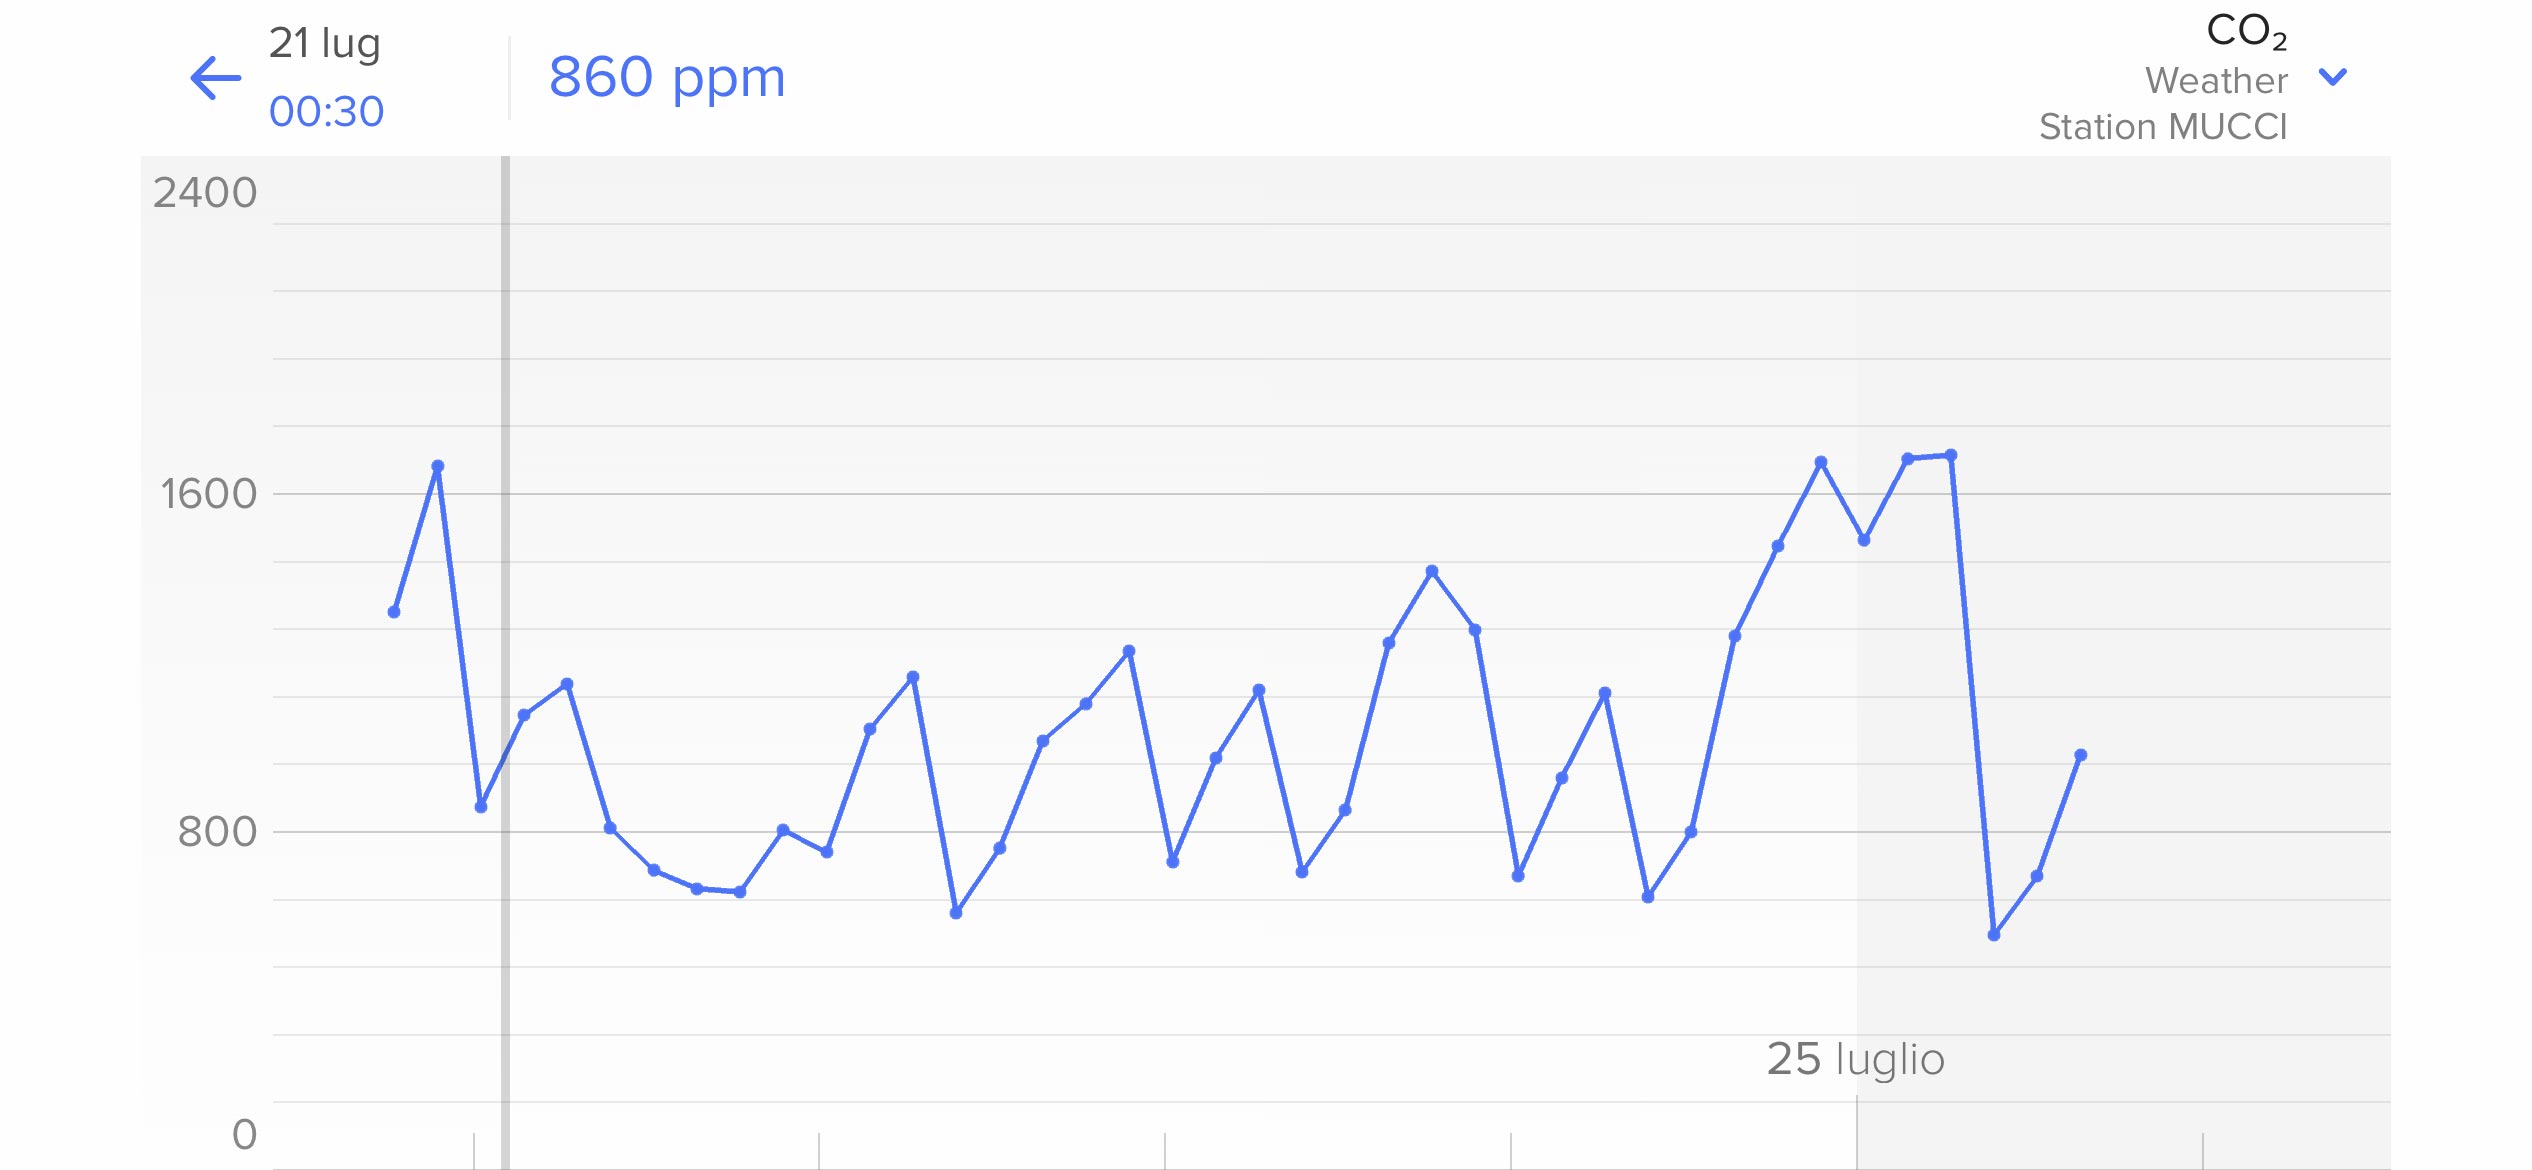2532x1170 pixels.
Task: Select the mid-chart peak data point
Action: tap(1432, 571)
